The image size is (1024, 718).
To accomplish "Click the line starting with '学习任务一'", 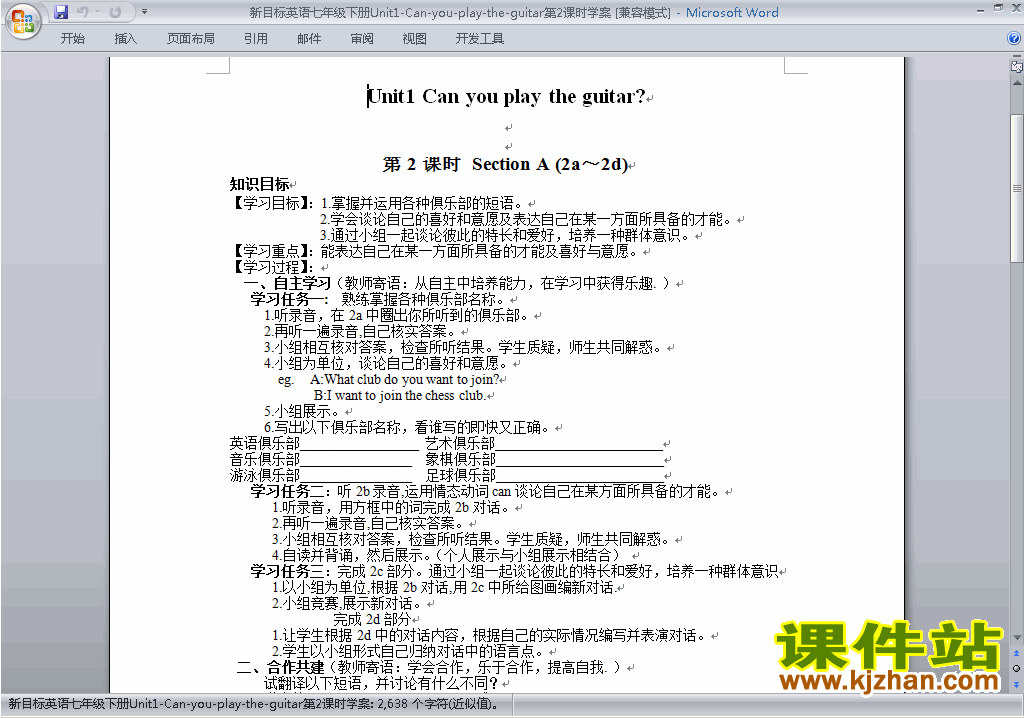I will coord(377,299).
